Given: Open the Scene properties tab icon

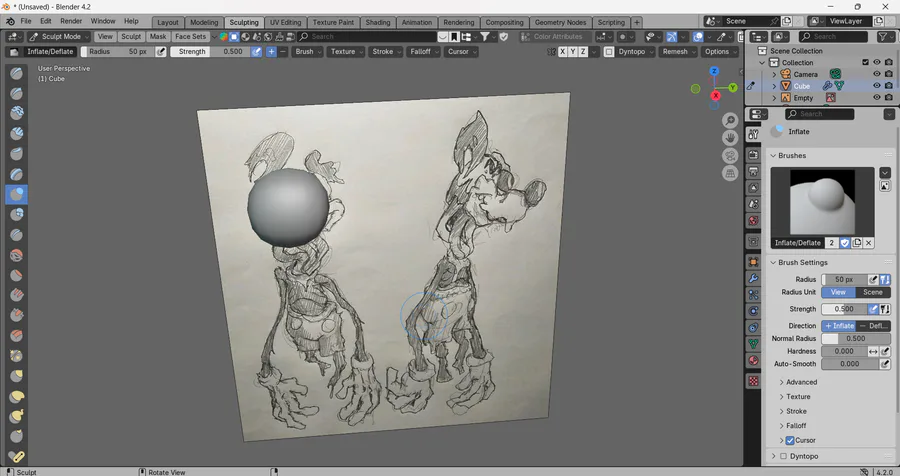Looking at the screenshot, I should tap(754, 204).
